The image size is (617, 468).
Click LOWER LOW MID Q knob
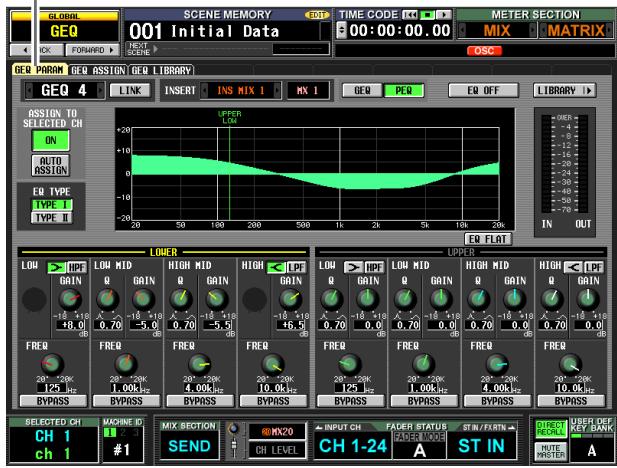click(x=107, y=300)
